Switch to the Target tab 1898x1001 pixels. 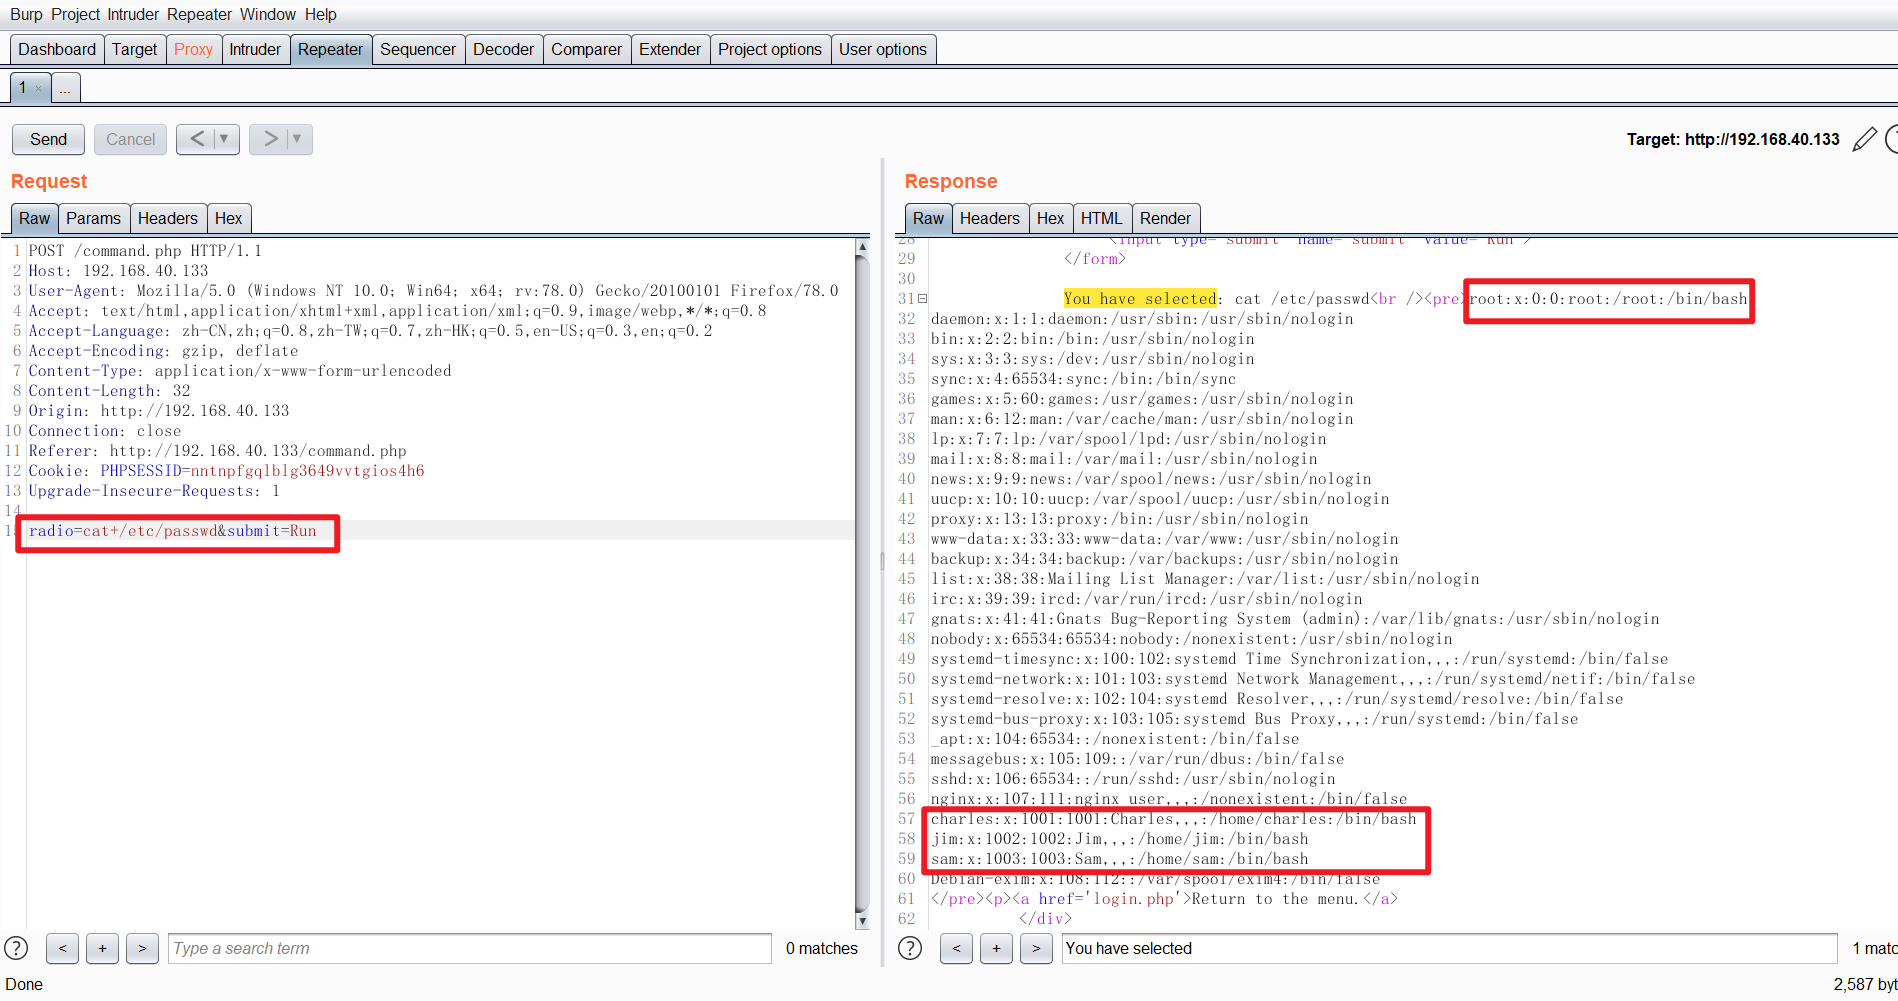(x=134, y=50)
